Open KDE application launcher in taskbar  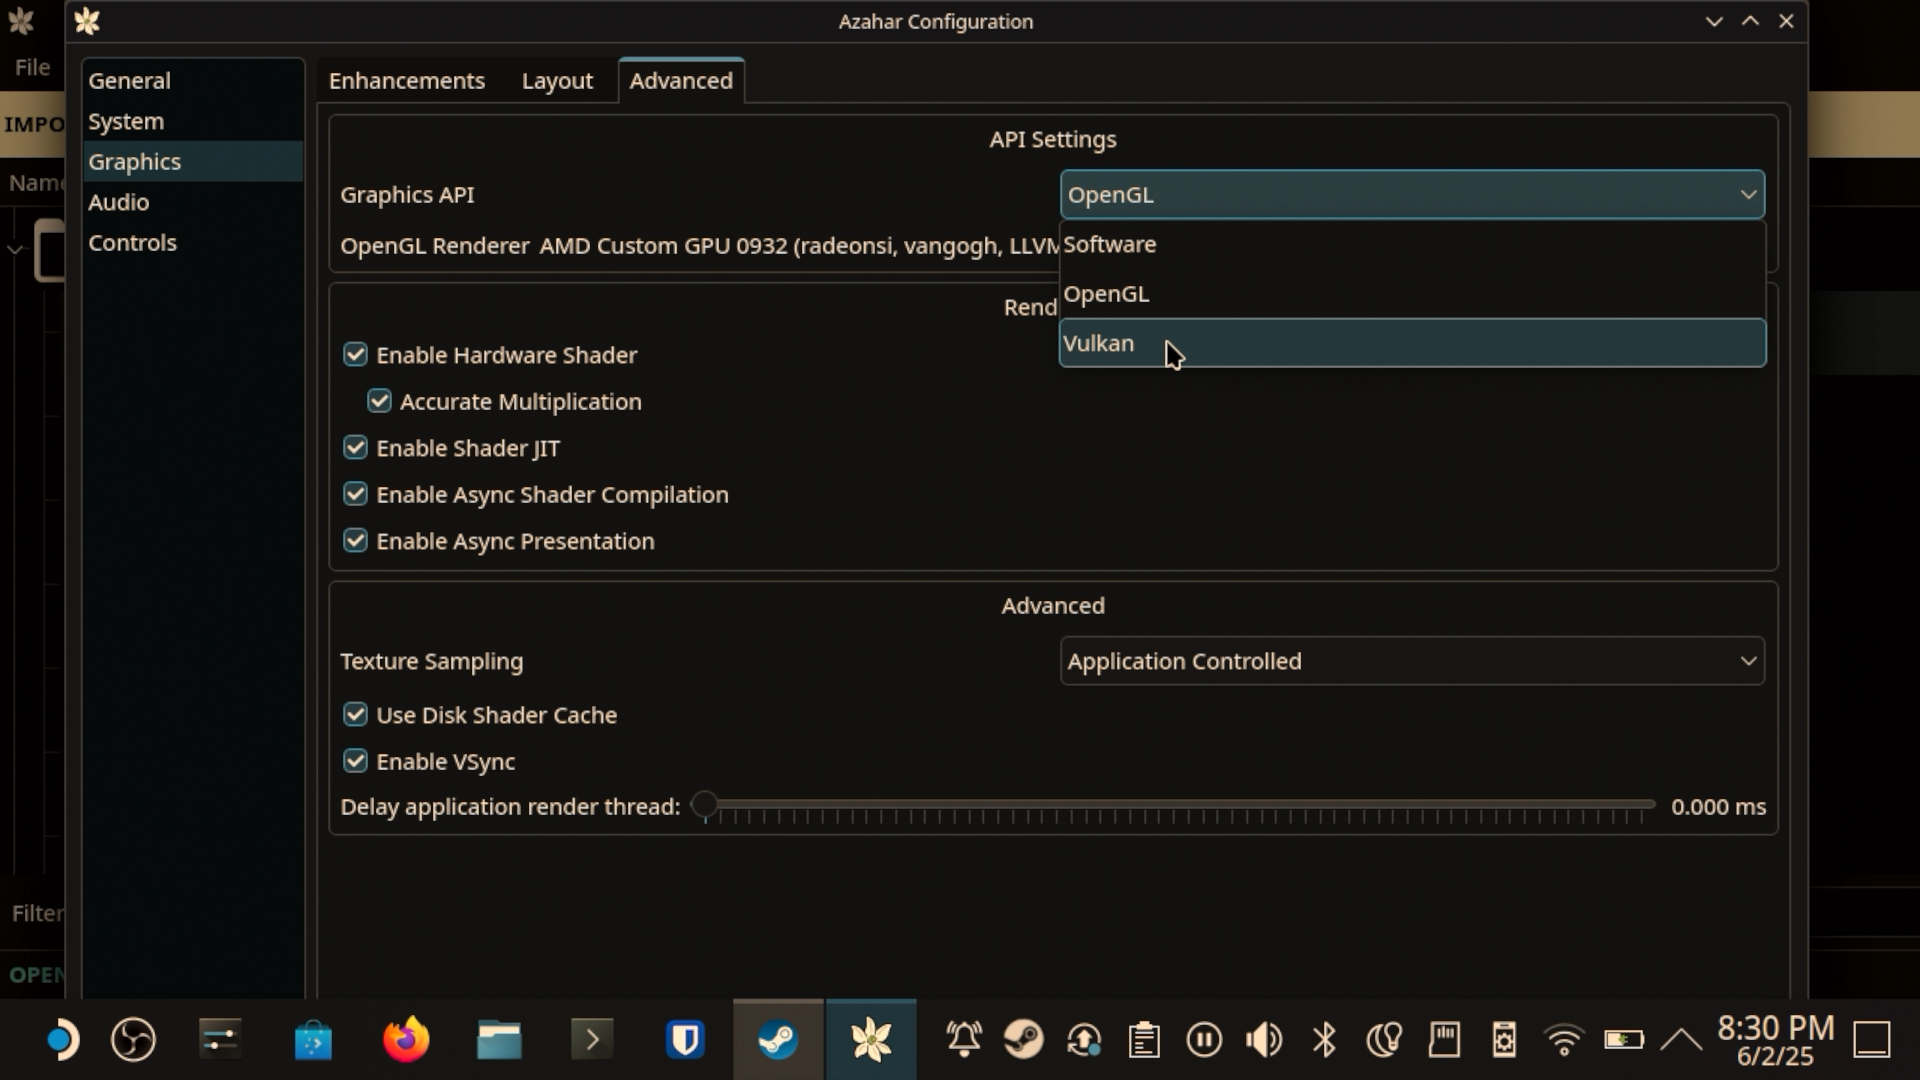62,1040
